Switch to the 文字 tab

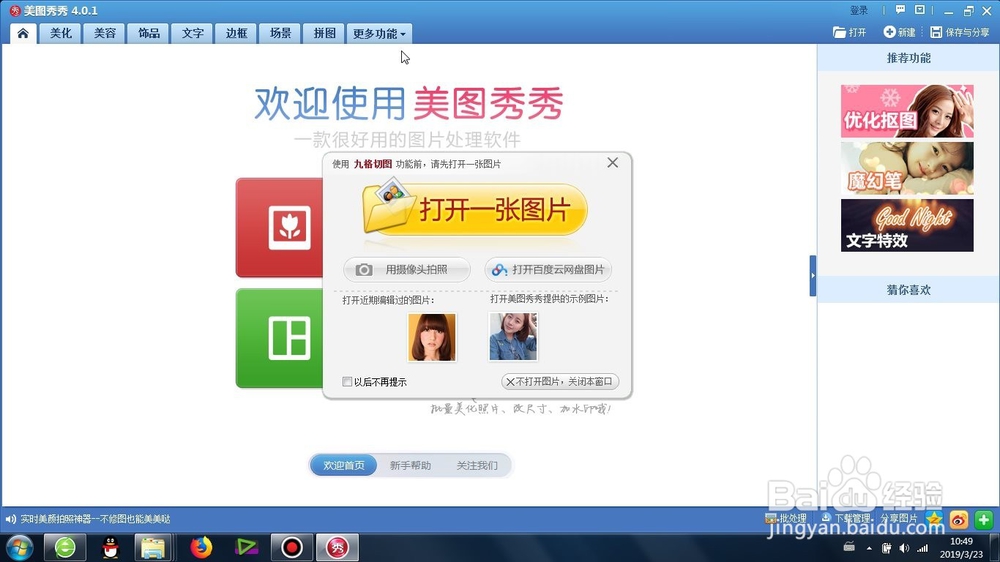point(193,33)
